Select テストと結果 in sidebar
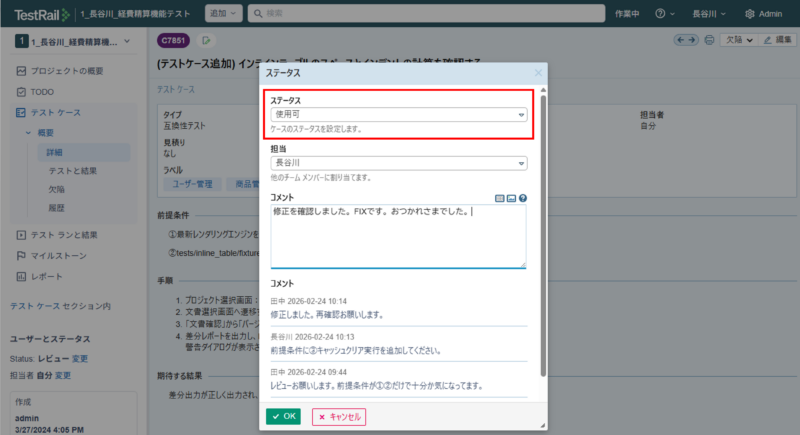800x435 pixels. (72, 171)
